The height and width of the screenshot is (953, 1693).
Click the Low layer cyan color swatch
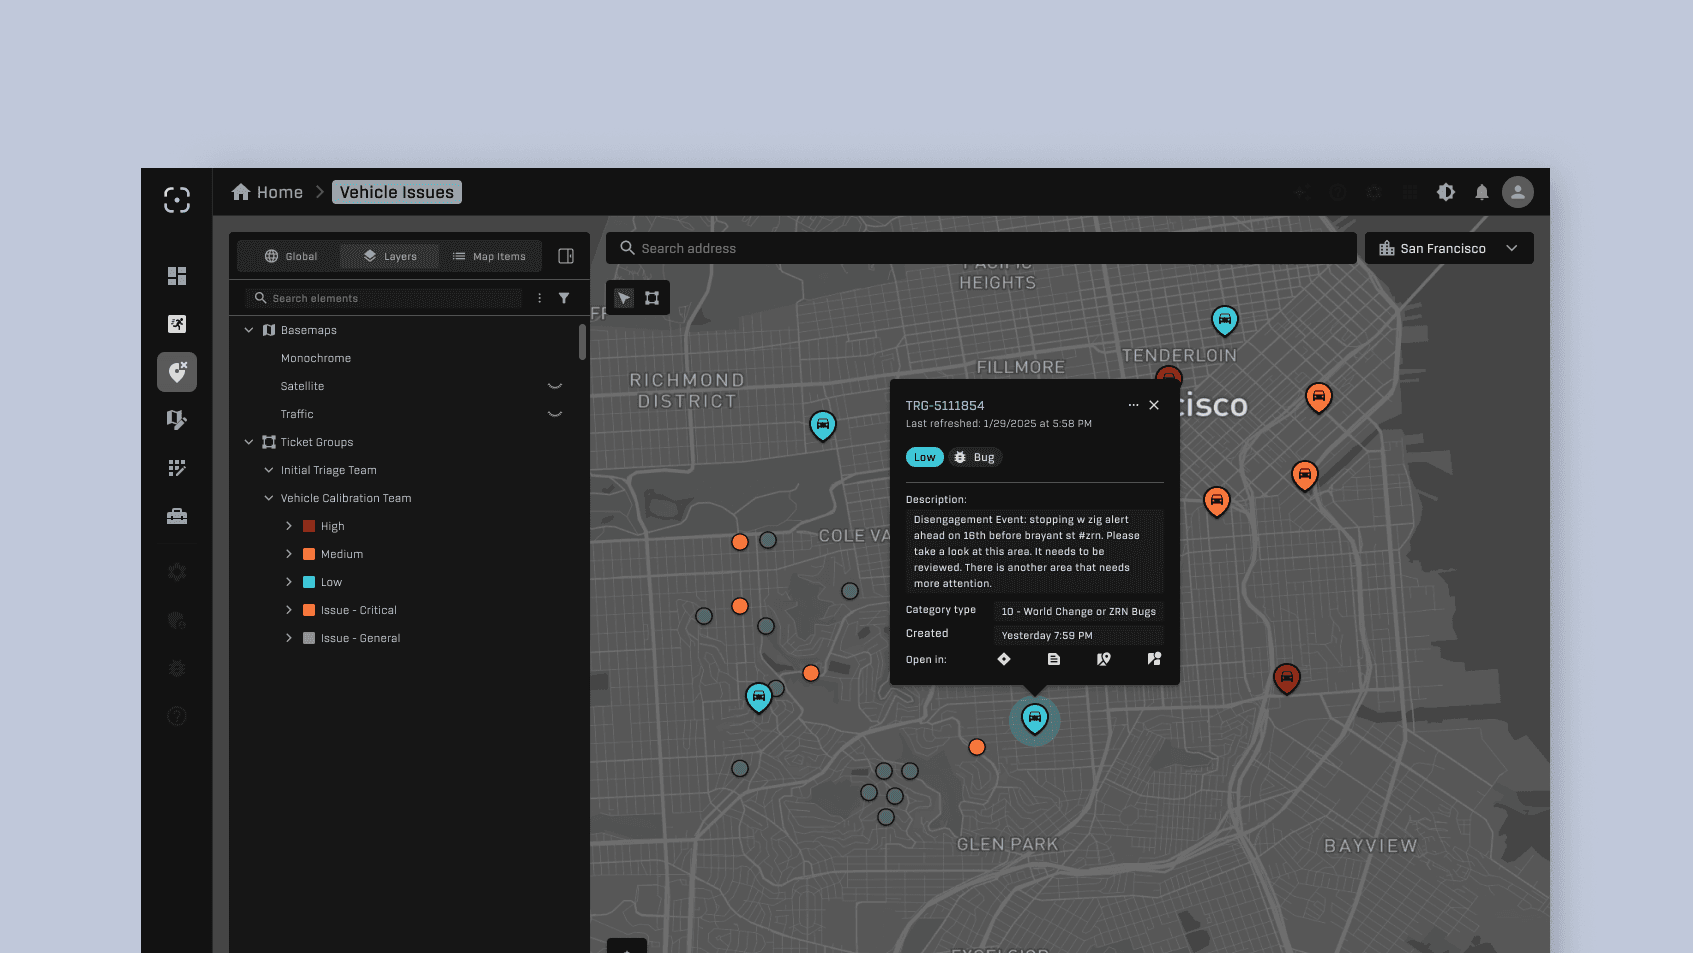[309, 582]
